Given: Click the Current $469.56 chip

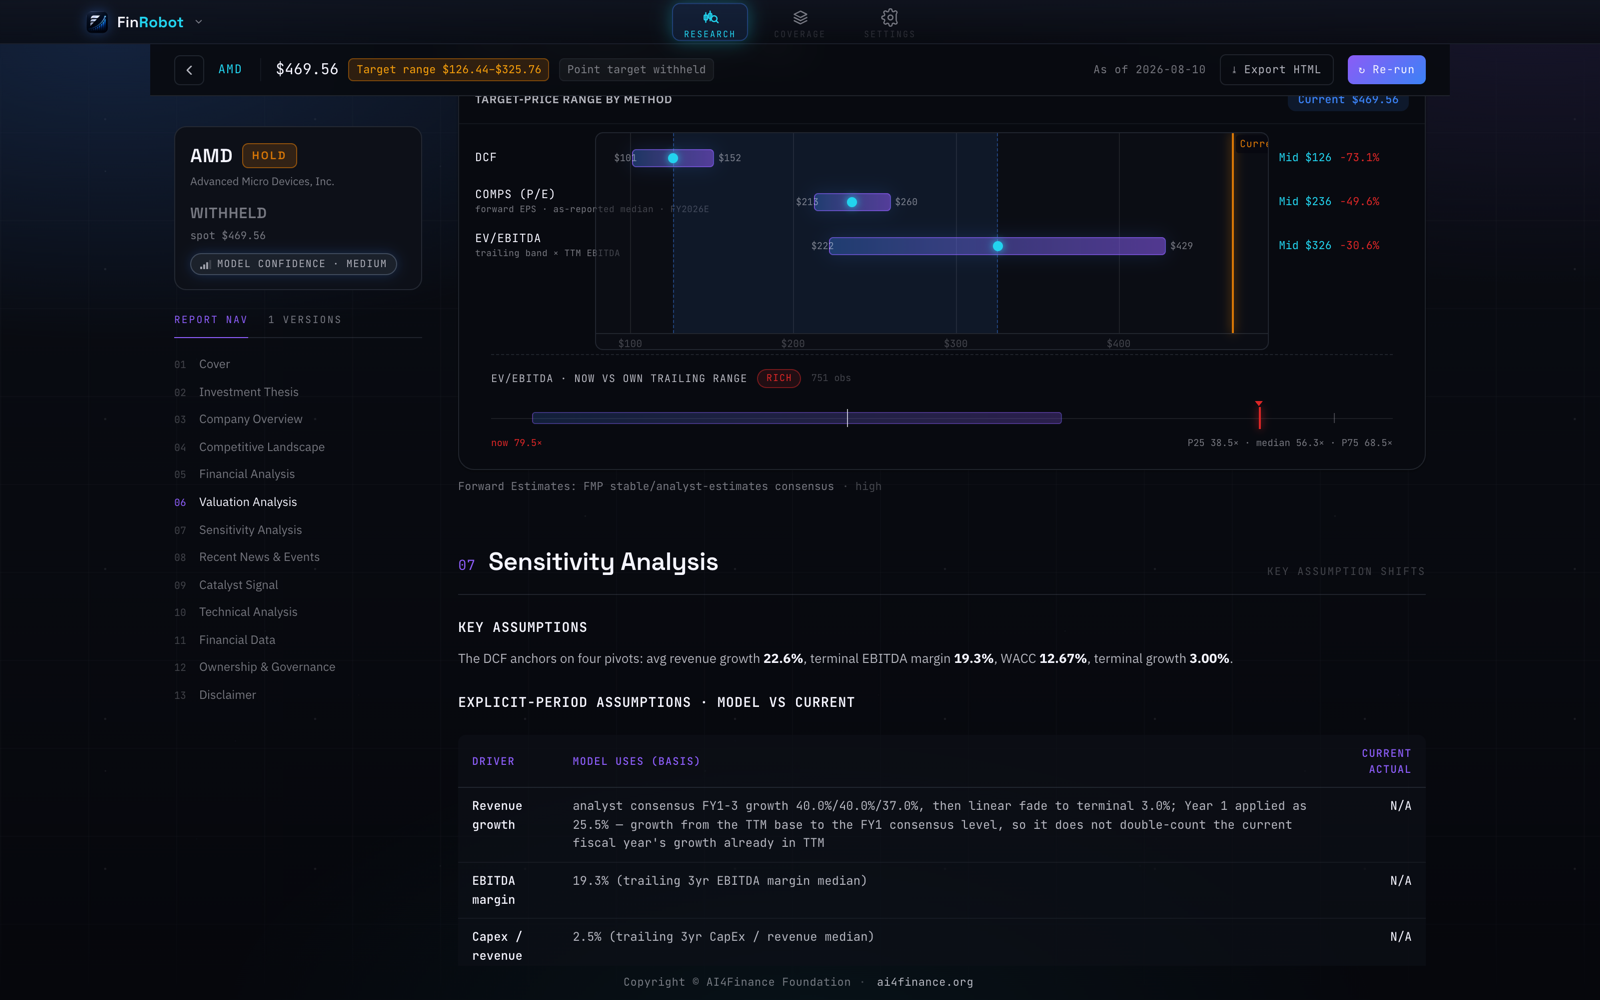Looking at the screenshot, I should tap(1348, 100).
